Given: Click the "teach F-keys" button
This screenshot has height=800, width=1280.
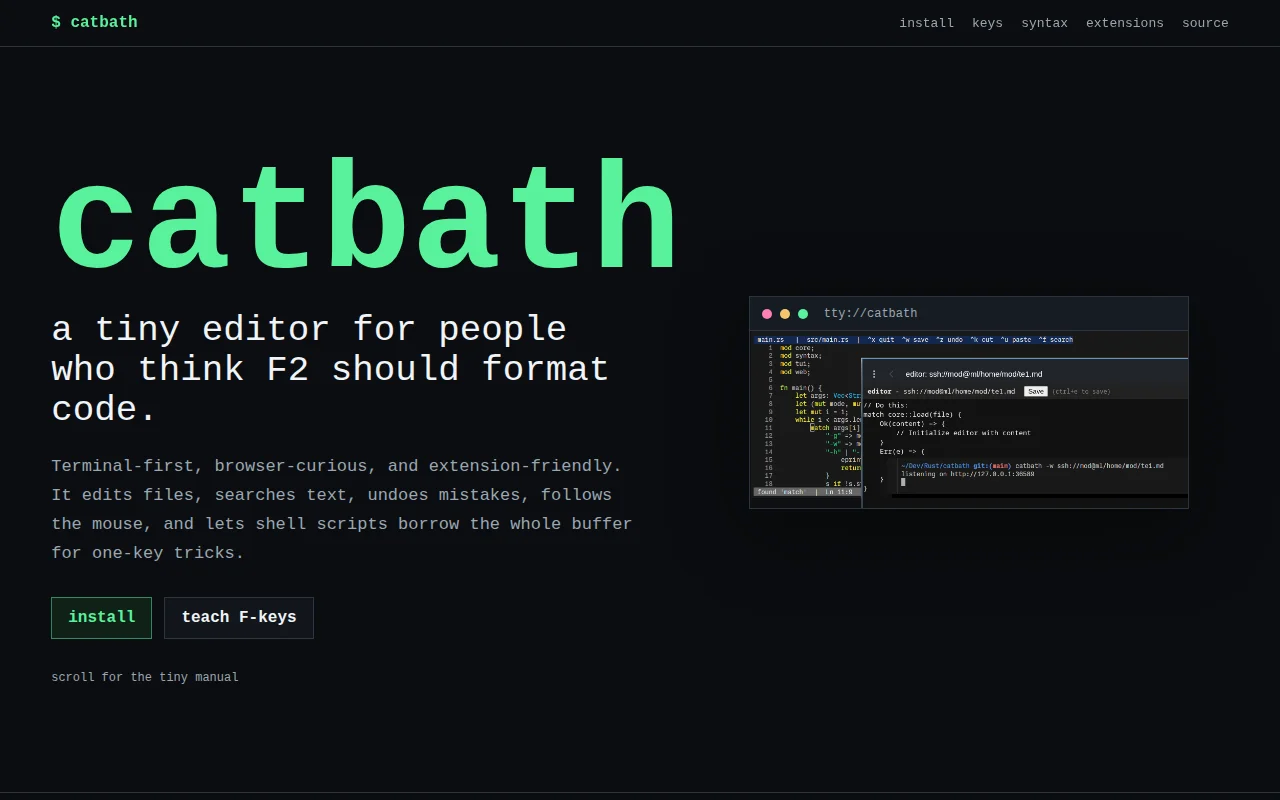Looking at the screenshot, I should (239, 618).
